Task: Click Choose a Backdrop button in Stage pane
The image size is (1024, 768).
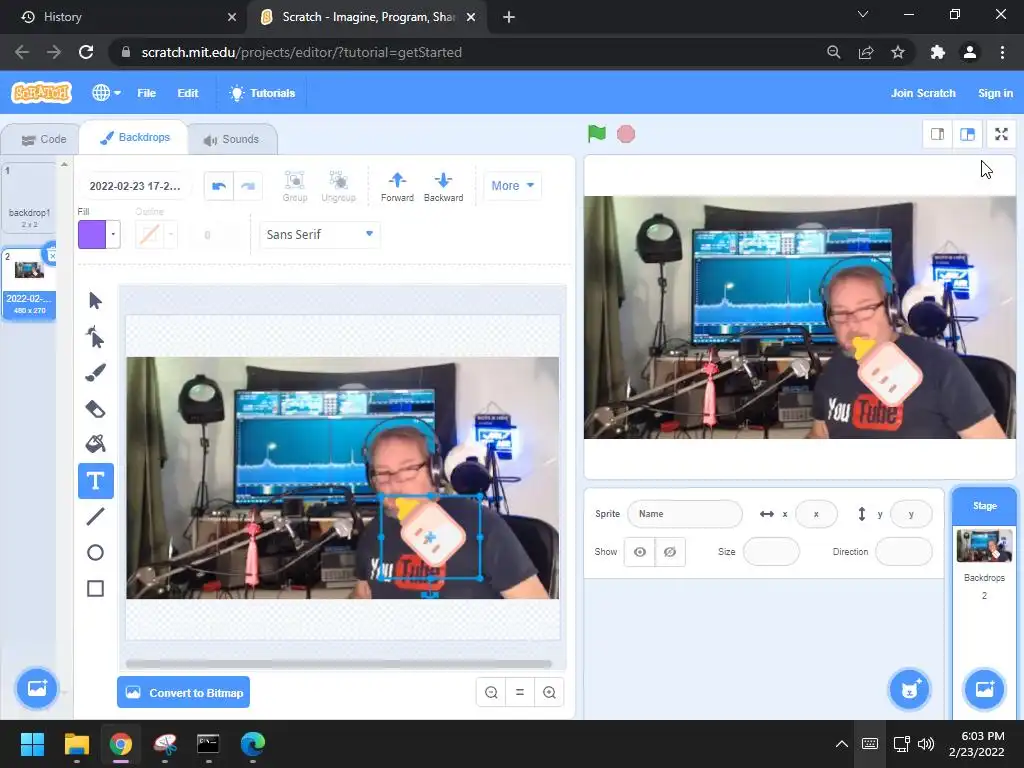Action: click(984, 689)
